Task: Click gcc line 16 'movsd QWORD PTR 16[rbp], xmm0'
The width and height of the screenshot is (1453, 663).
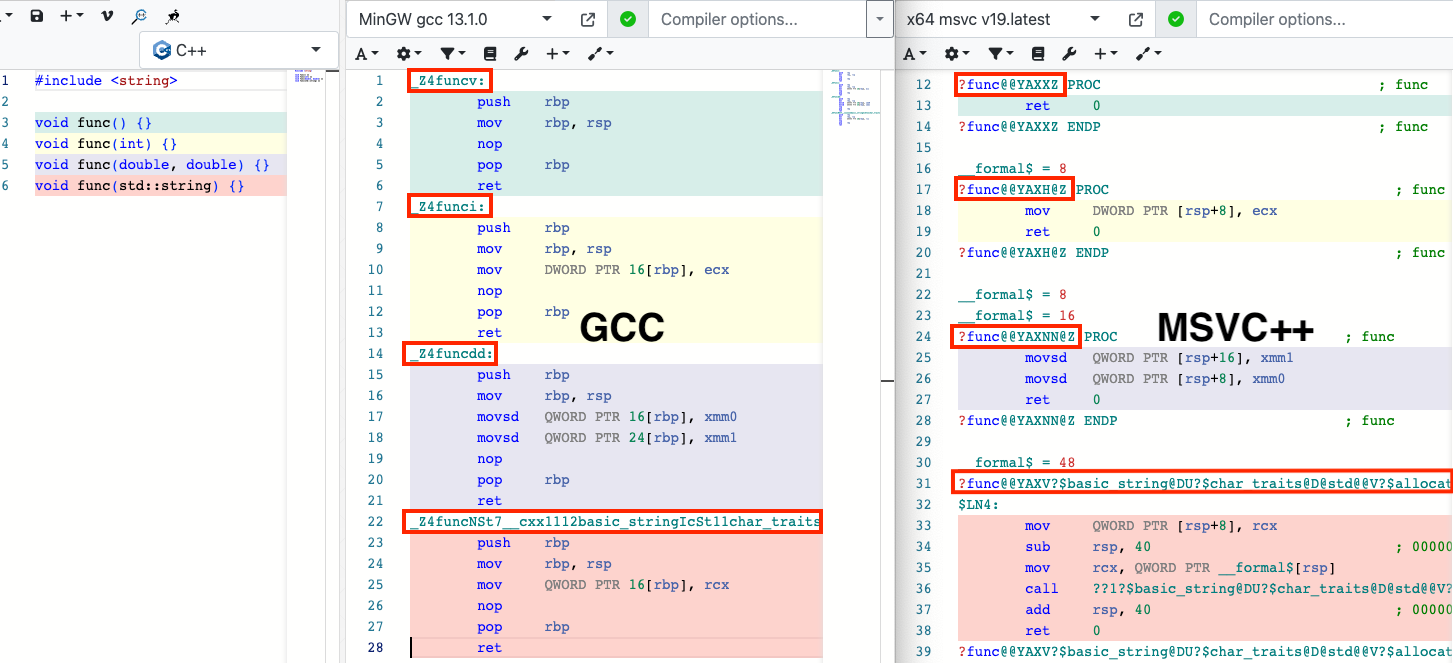Action: click(607, 417)
